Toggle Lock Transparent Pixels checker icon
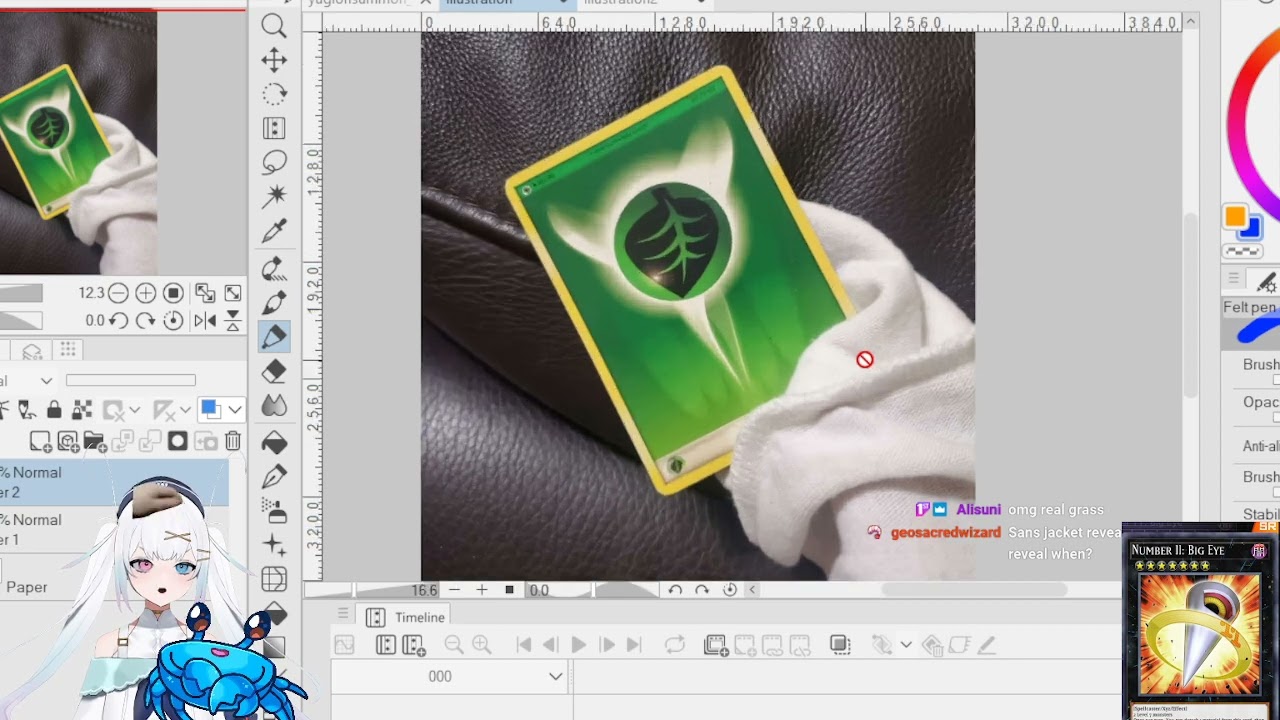 click(82, 409)
